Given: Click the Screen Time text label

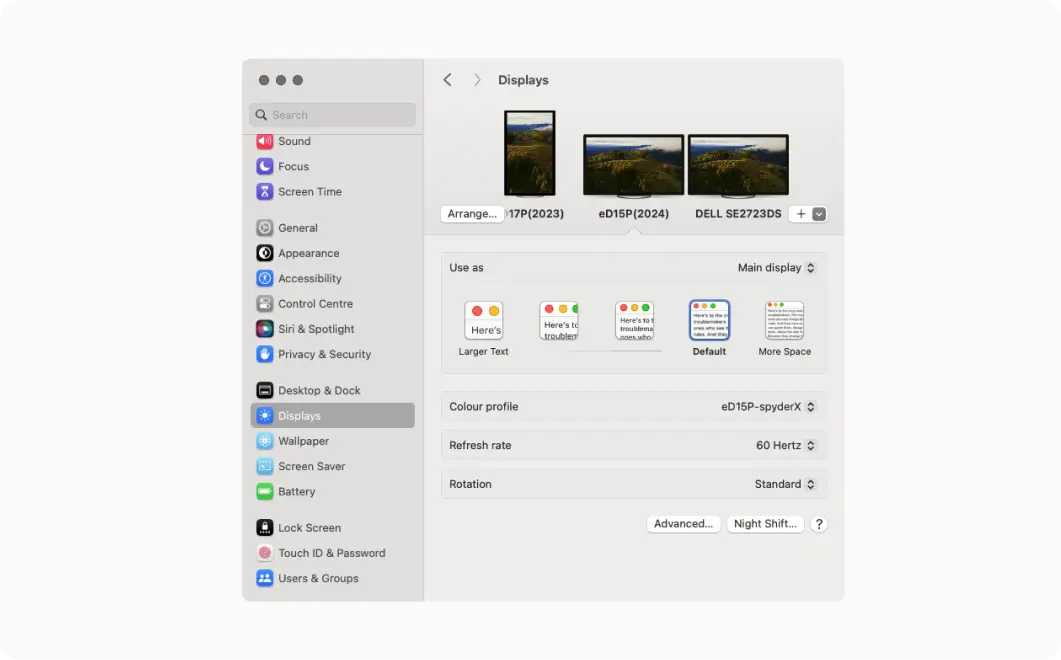Looking at the screenshot, I should tap(310, 192).
